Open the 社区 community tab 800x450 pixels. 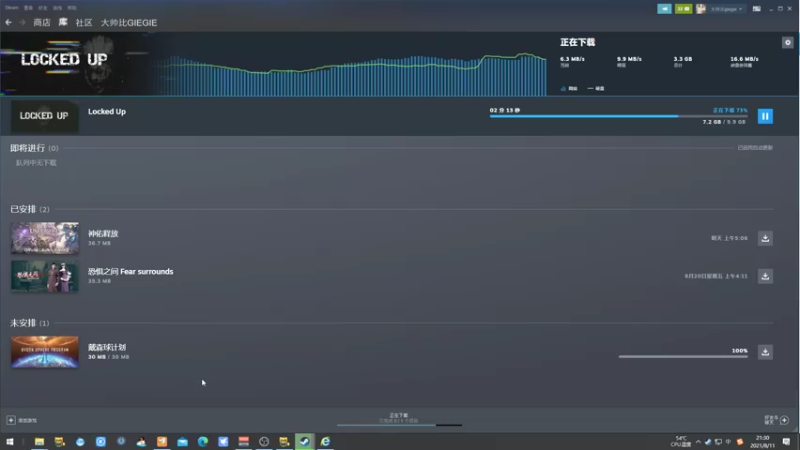point(84,22)
